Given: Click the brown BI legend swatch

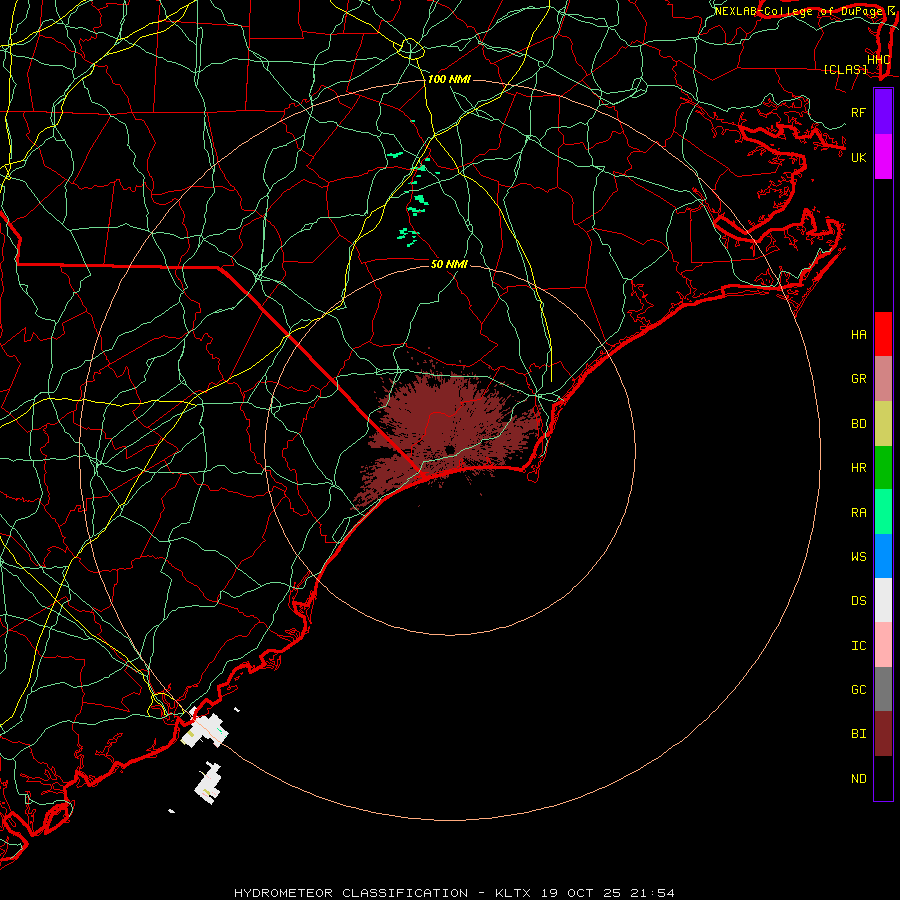Looking at the screenshot, I should point(883,734).
